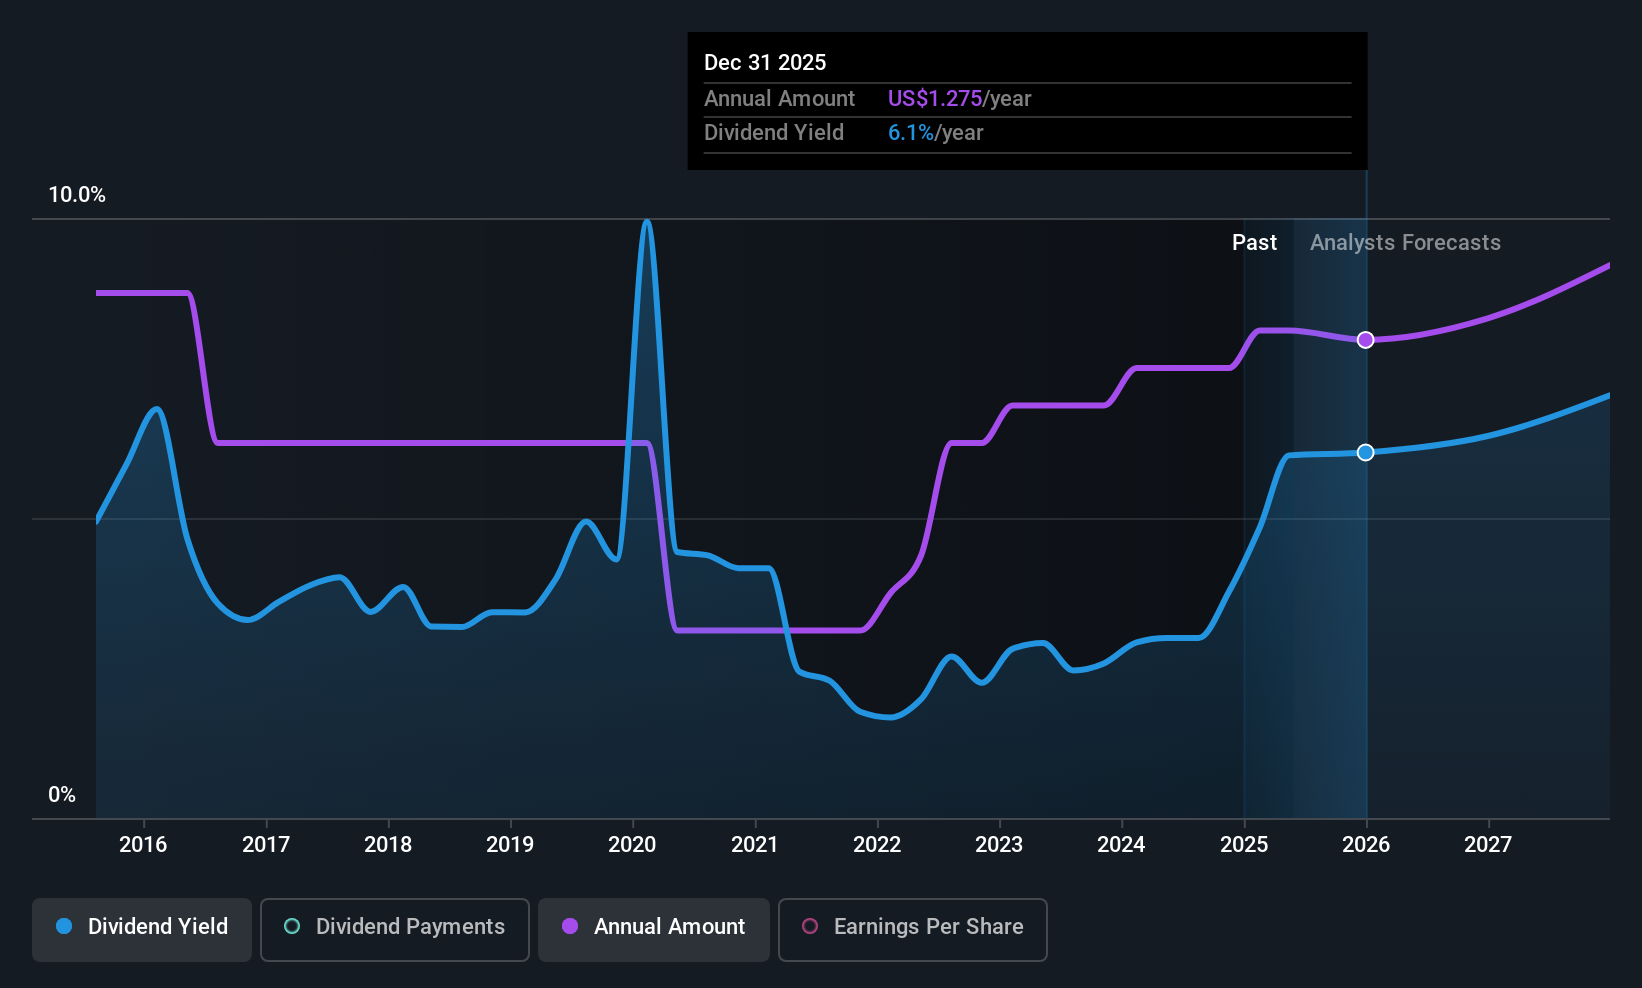
Task: Click the purple Annual Amount data point marker
Action: click(1366, 340)
